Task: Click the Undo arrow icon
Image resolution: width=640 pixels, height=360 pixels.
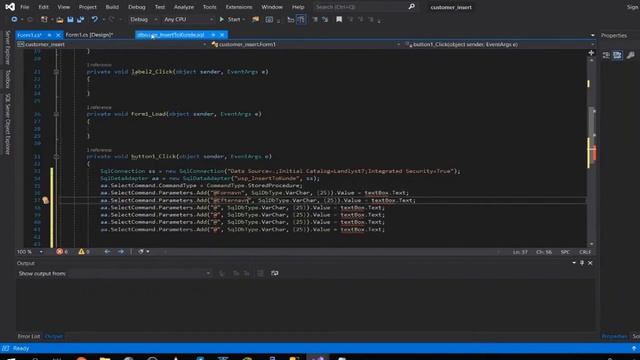Action: coord(95,19)
